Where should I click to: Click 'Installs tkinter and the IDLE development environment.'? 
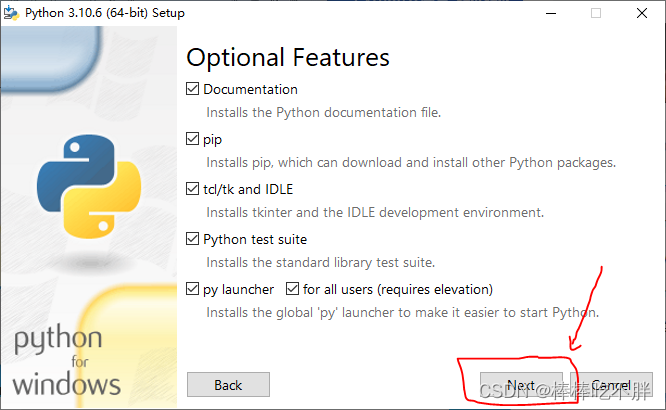375,212
